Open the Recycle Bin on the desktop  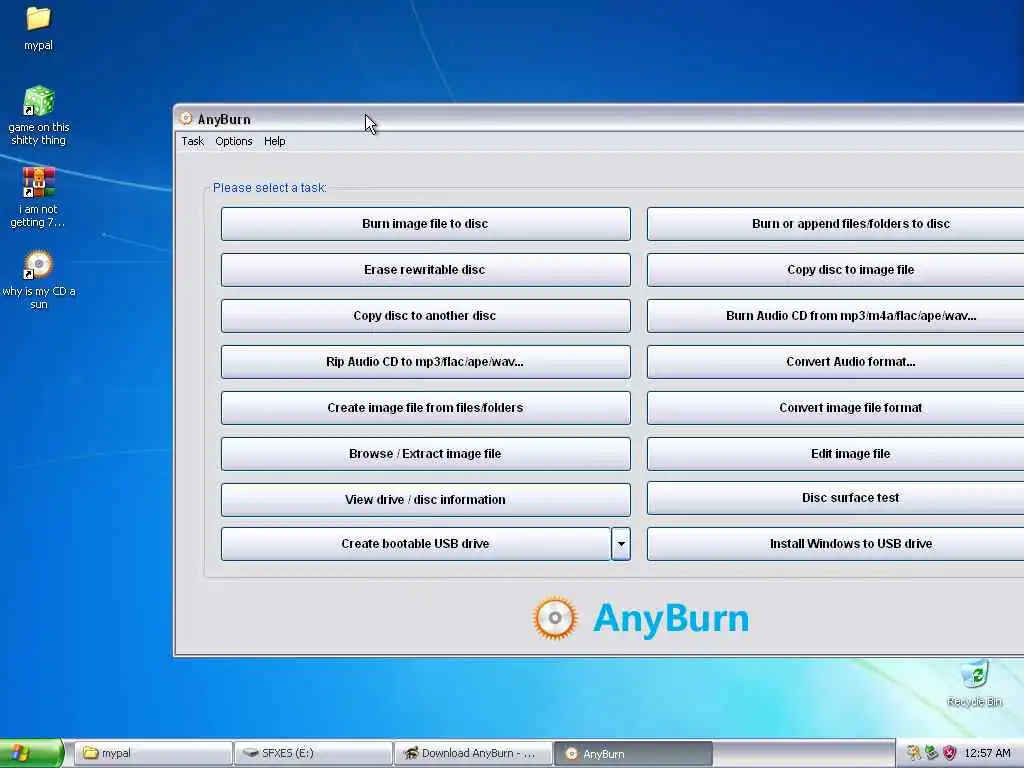point(974,684)
